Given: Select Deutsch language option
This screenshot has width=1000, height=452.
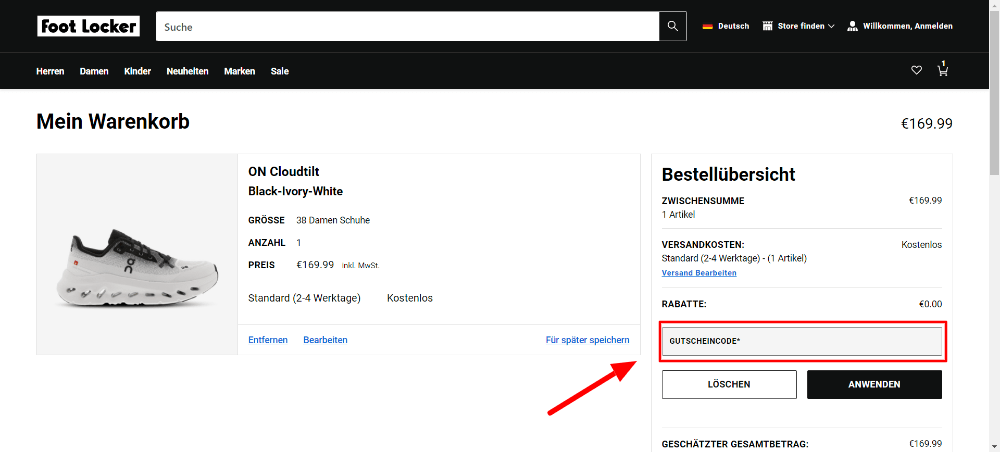Looking at the screenshot, I should tap(733, 26).
